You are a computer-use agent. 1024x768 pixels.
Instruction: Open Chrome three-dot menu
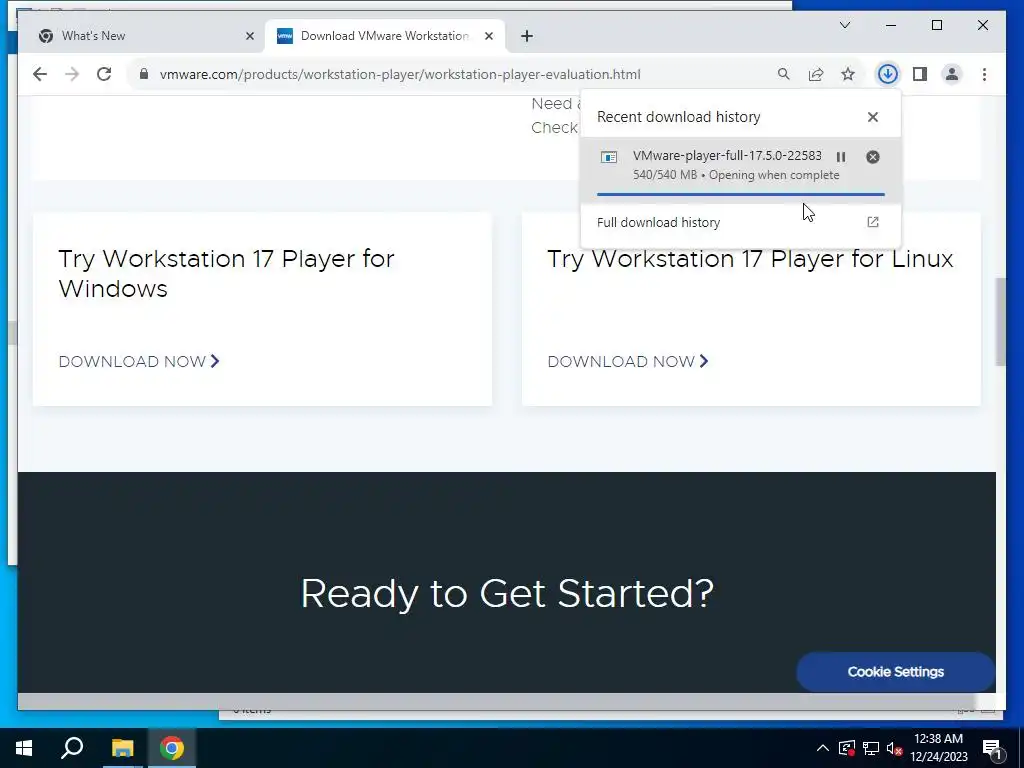click(x=984, y=74)
